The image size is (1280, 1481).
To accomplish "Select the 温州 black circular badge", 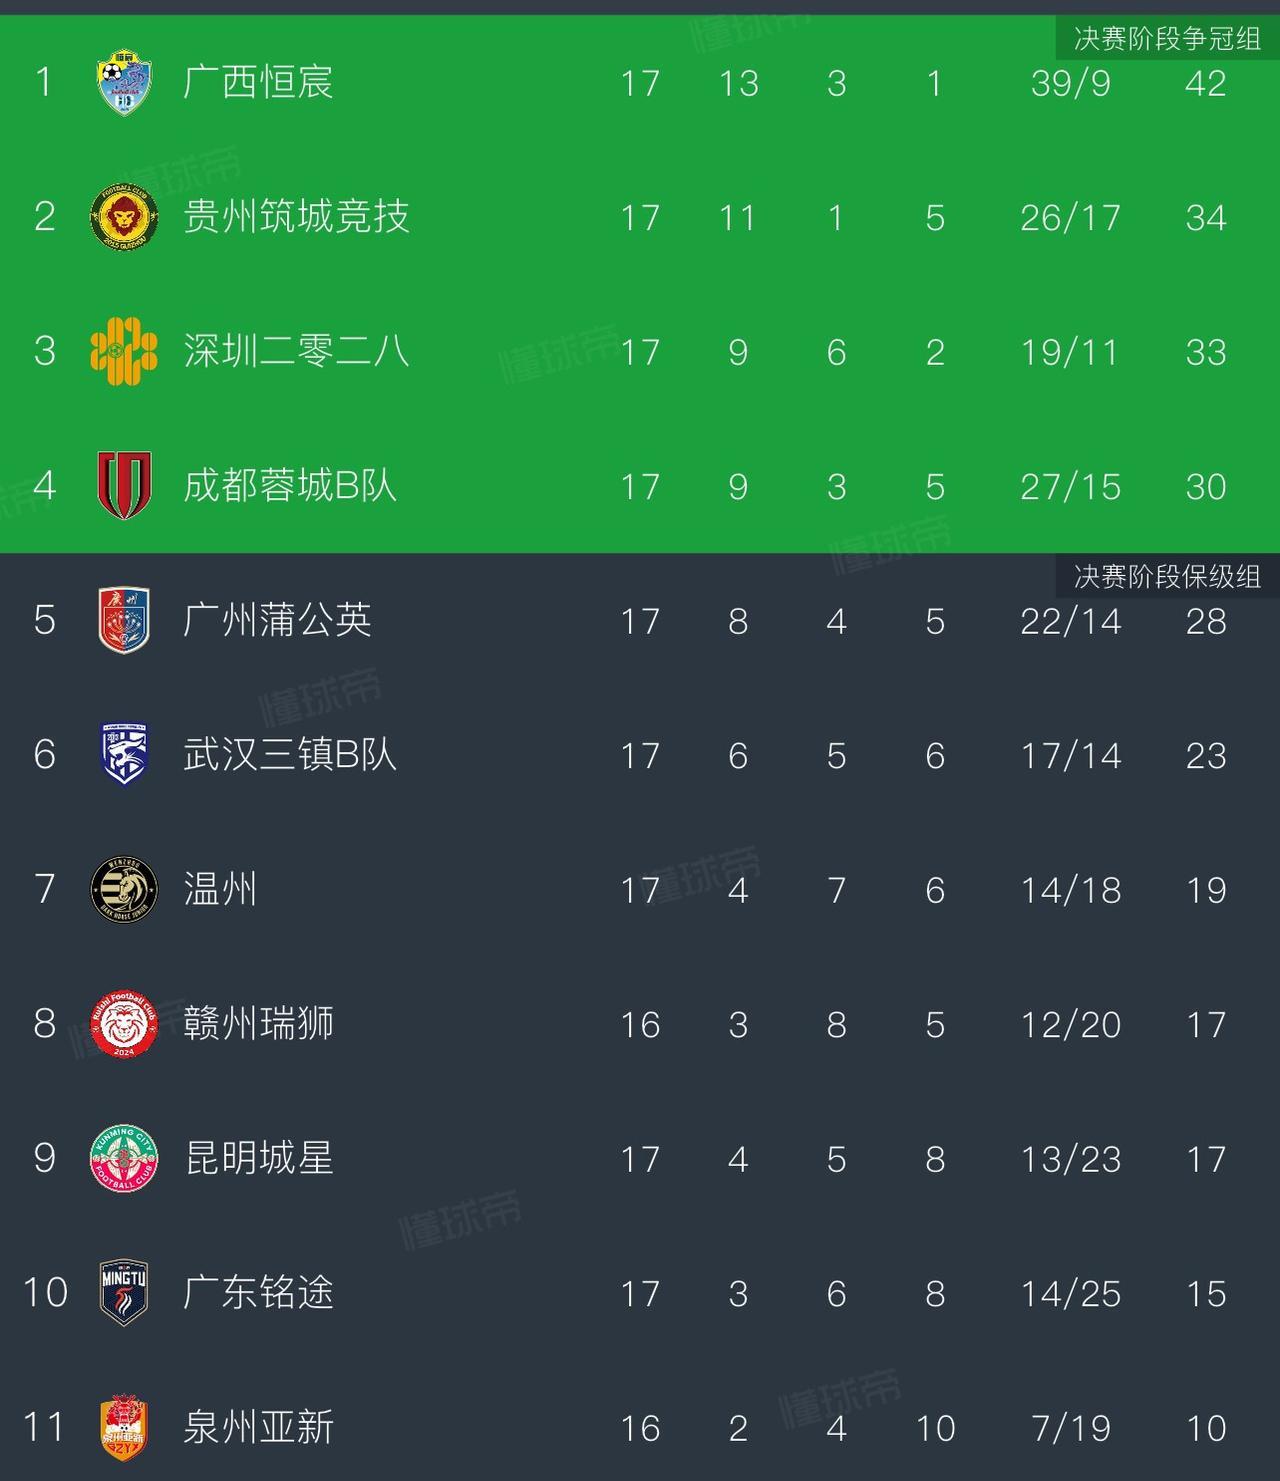I will click(124, 889).
